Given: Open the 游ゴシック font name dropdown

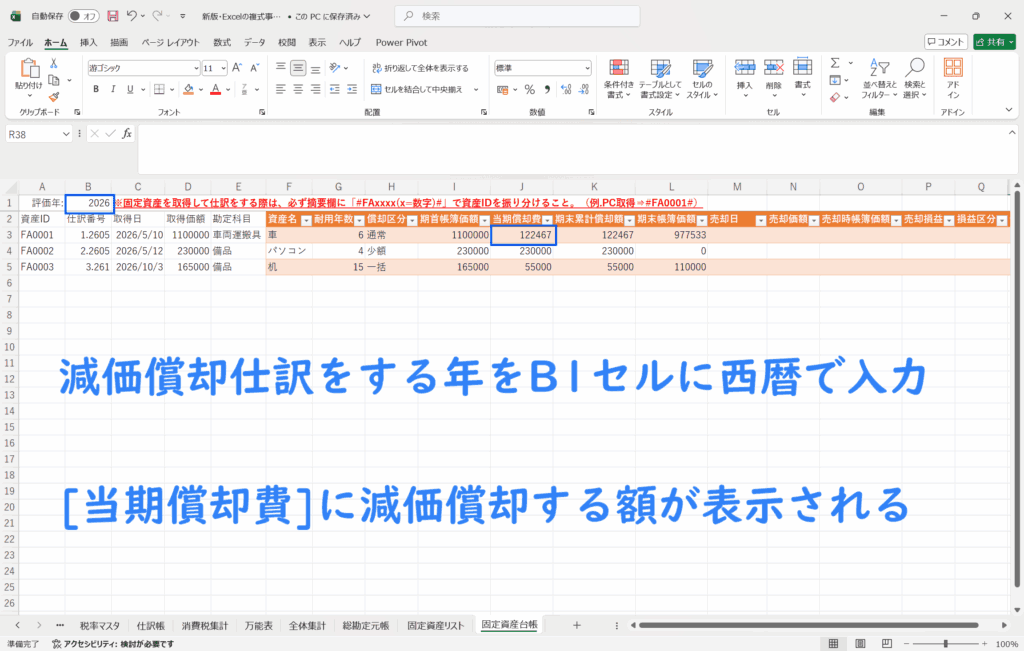Looking at the screenshot, I should tap(195, 68).
